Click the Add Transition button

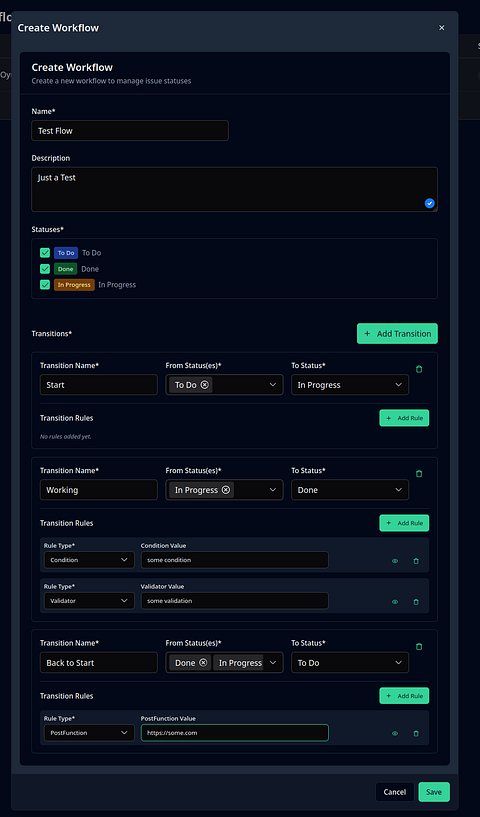397,333
